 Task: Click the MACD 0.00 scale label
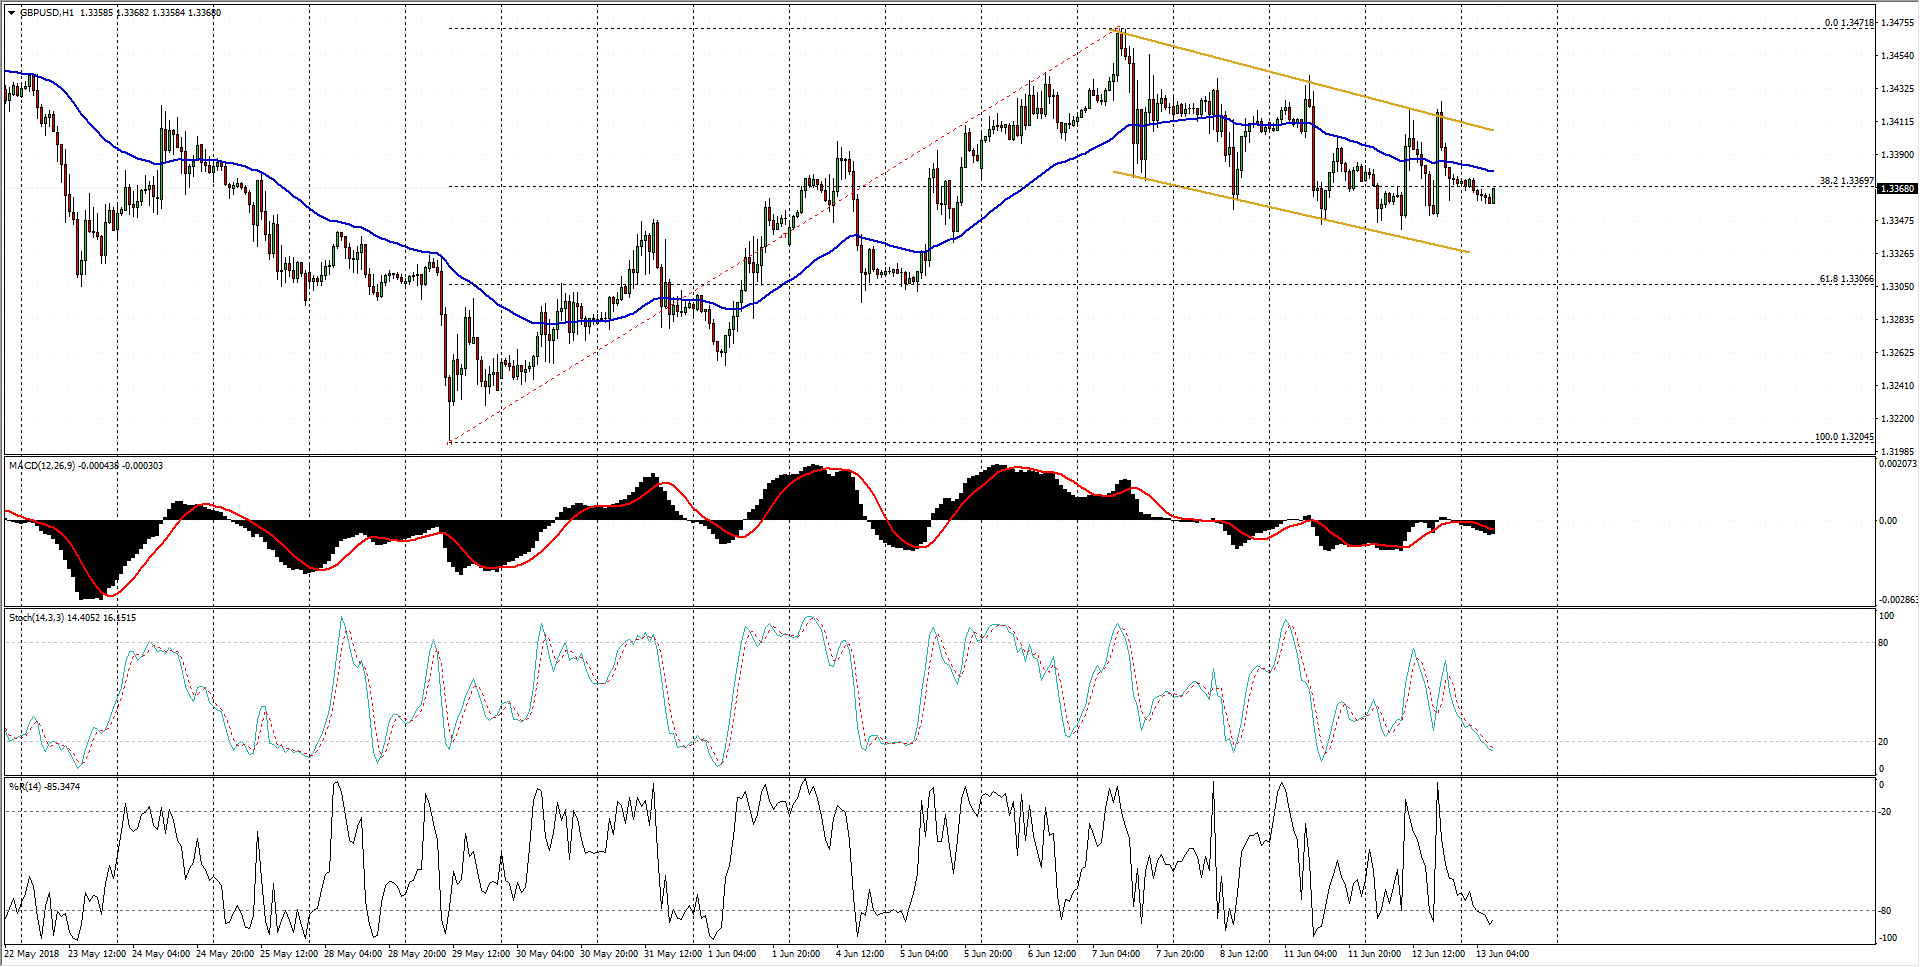1888,521
